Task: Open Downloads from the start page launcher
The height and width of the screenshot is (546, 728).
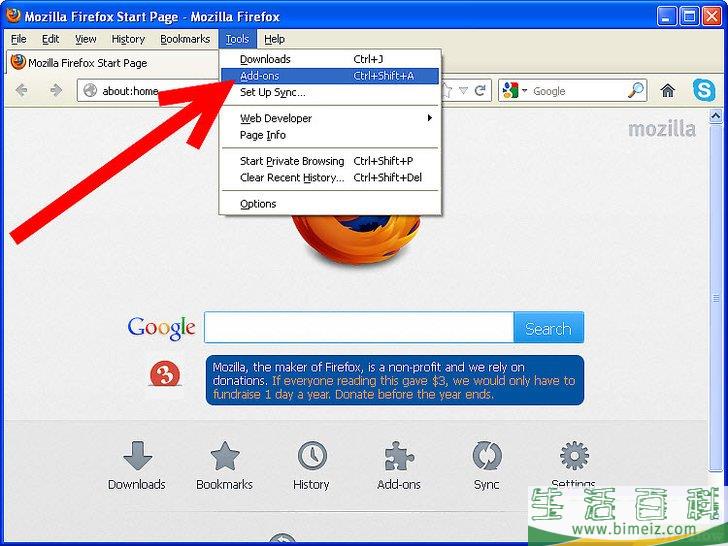Action: [137, 466]
